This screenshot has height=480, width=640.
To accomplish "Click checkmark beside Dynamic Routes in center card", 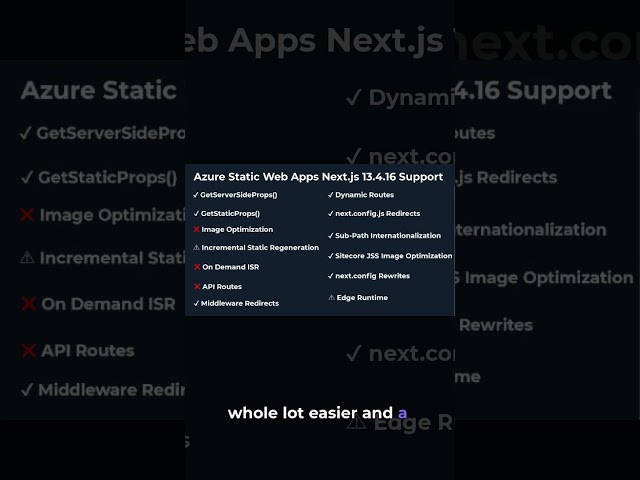I will pos(331,195).
